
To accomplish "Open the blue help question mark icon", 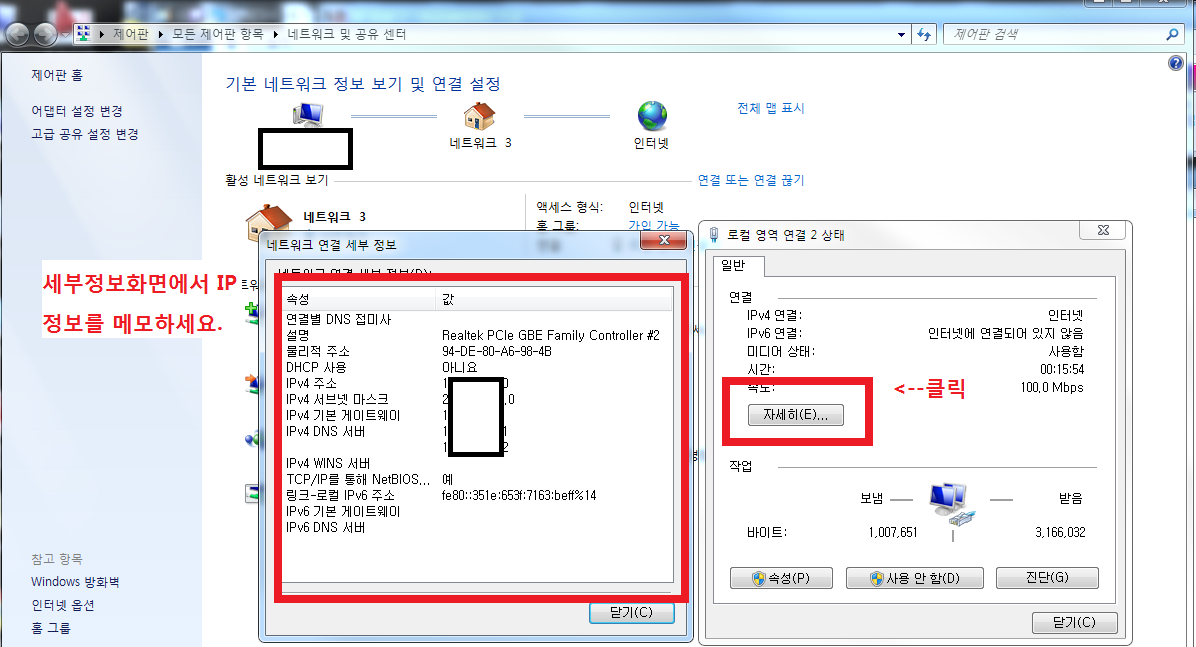I will coord(1175,63).
